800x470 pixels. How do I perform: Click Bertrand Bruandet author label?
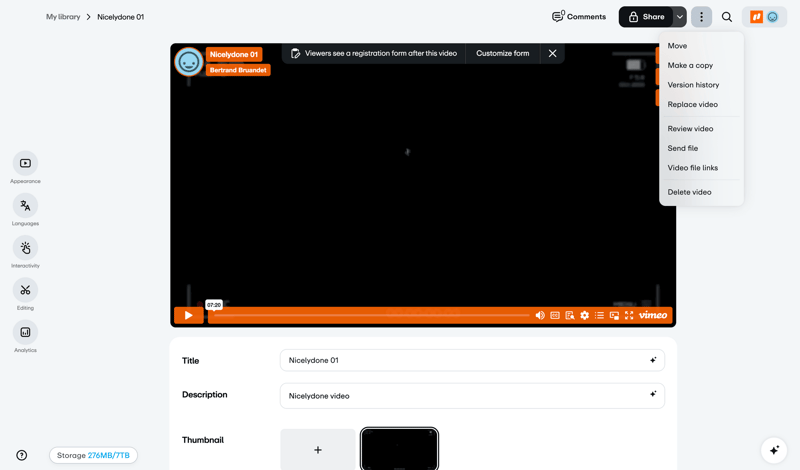coord(238,70)
